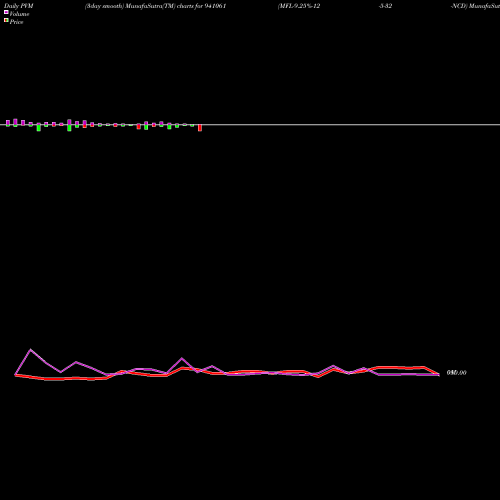Click the last red bar on the volume axis
This screenshot has height=500, width=500.
[200, 128]
